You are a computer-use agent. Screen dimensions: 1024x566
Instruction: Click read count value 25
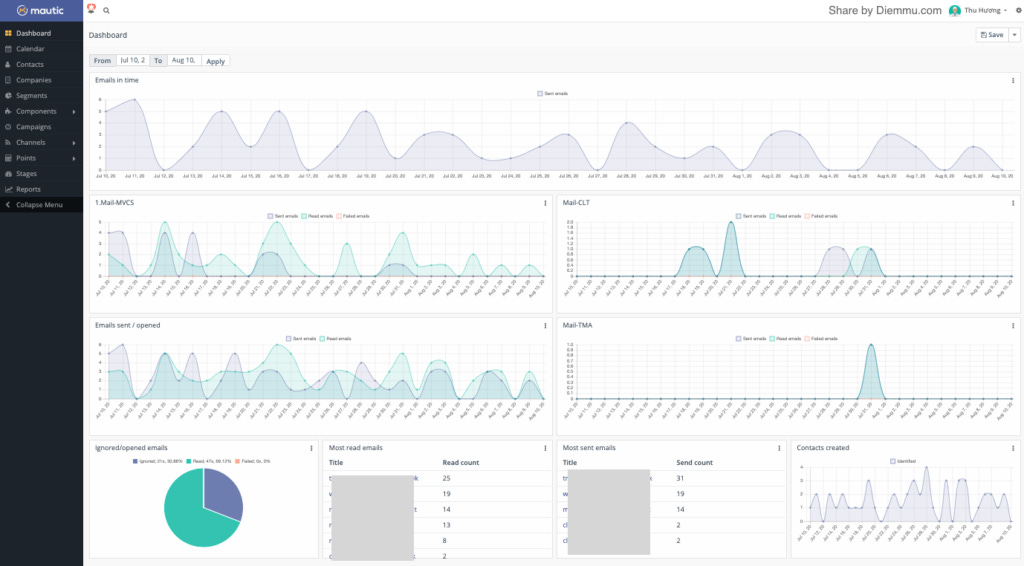447,479
